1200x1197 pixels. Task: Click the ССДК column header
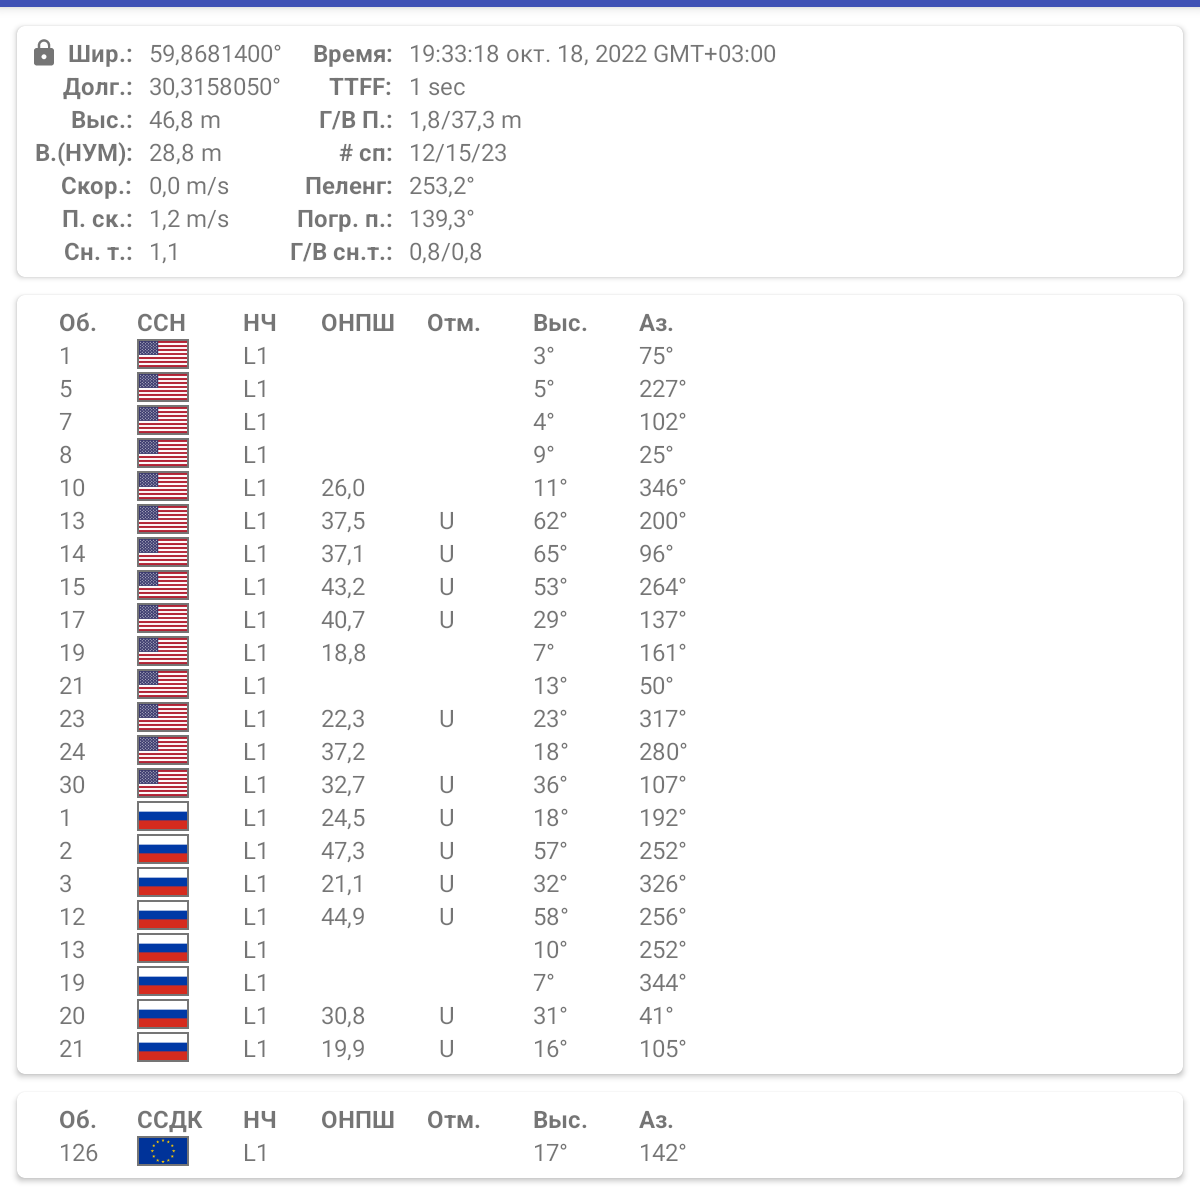(169, 1120)
